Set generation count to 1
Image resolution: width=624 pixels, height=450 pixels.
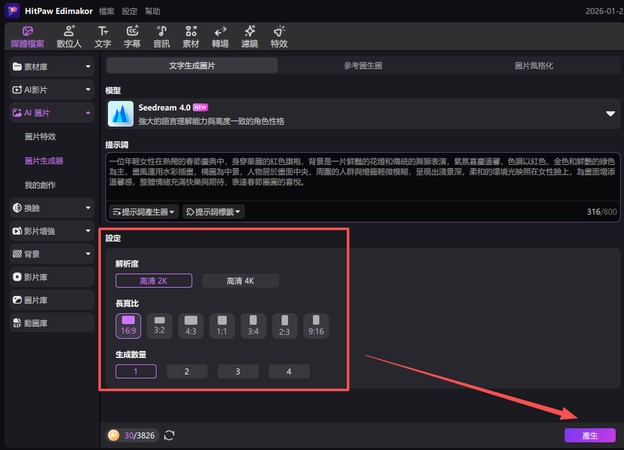[136, 372]
